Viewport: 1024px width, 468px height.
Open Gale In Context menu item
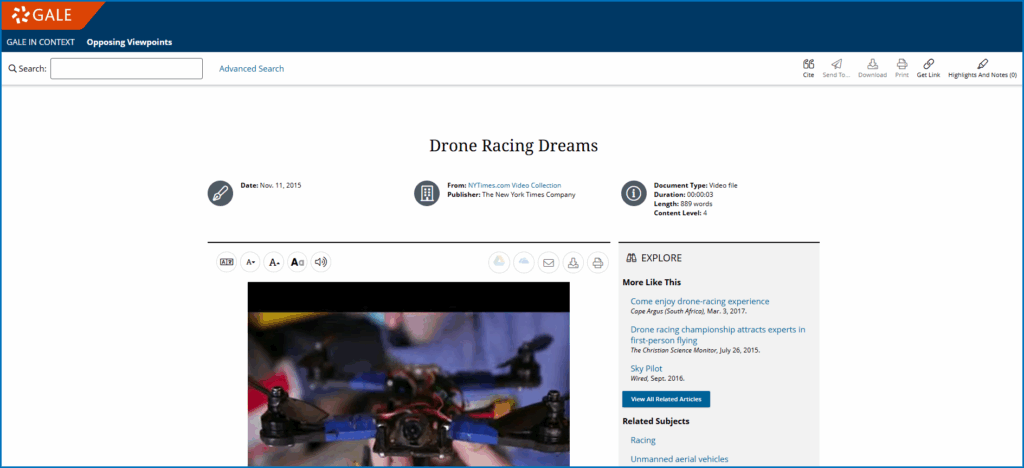pos(40,42)
